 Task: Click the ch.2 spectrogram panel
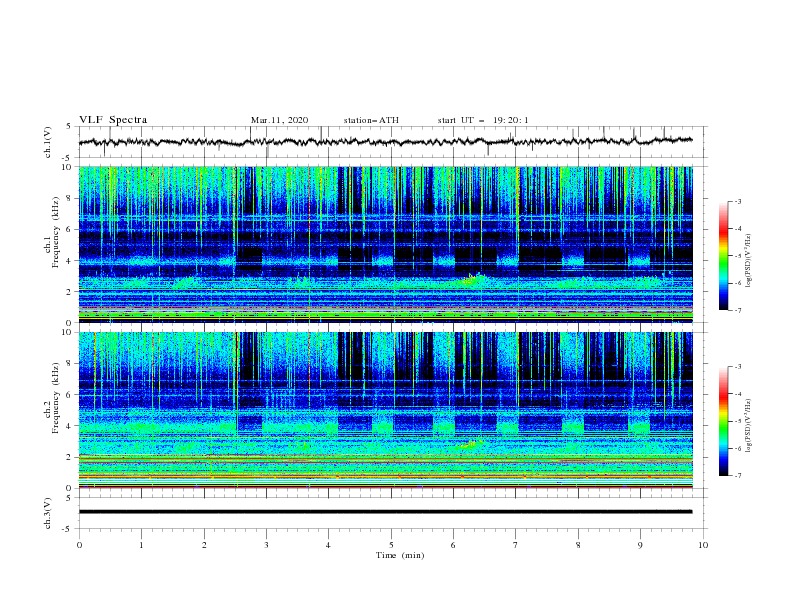point(386,410)
